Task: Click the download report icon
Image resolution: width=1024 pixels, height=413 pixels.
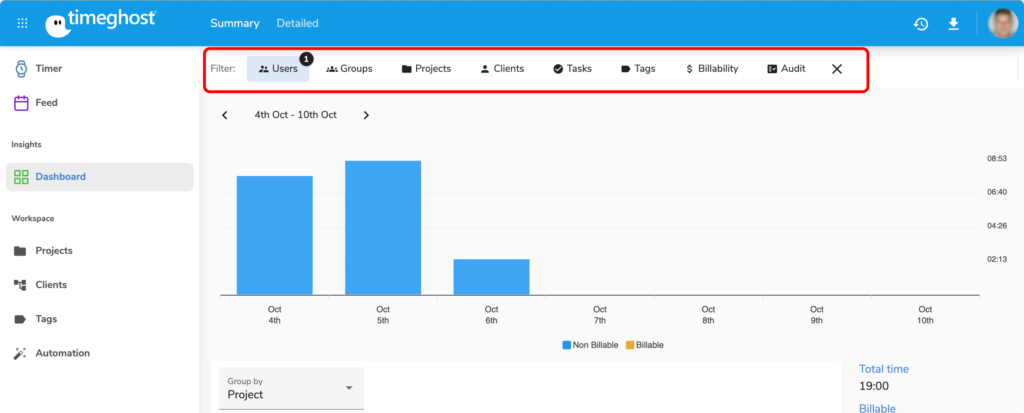Action: [954, 24]
